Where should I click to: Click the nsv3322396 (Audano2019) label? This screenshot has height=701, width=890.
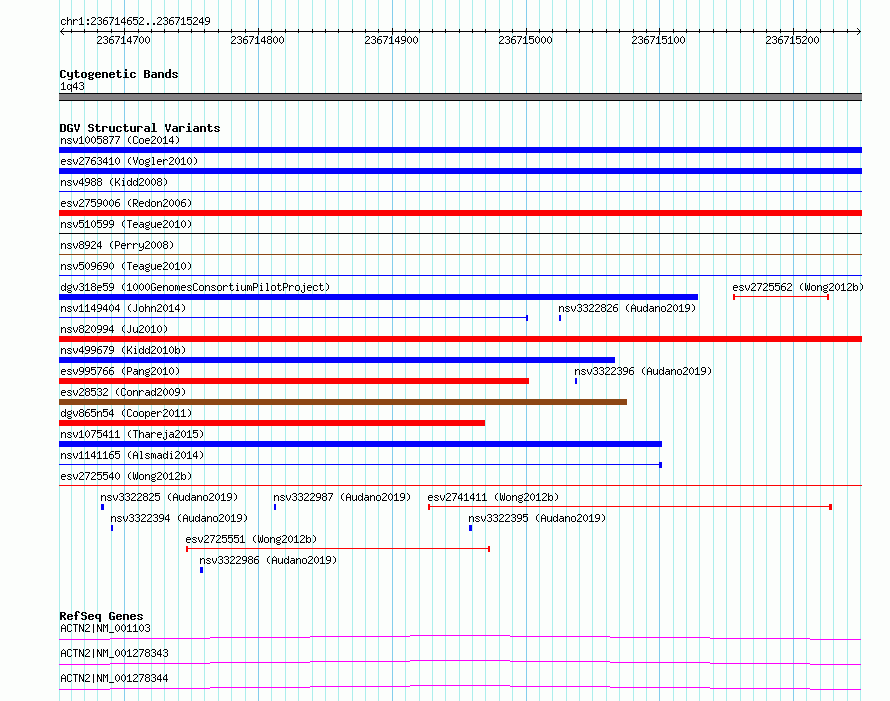click(x=643, y=371)
